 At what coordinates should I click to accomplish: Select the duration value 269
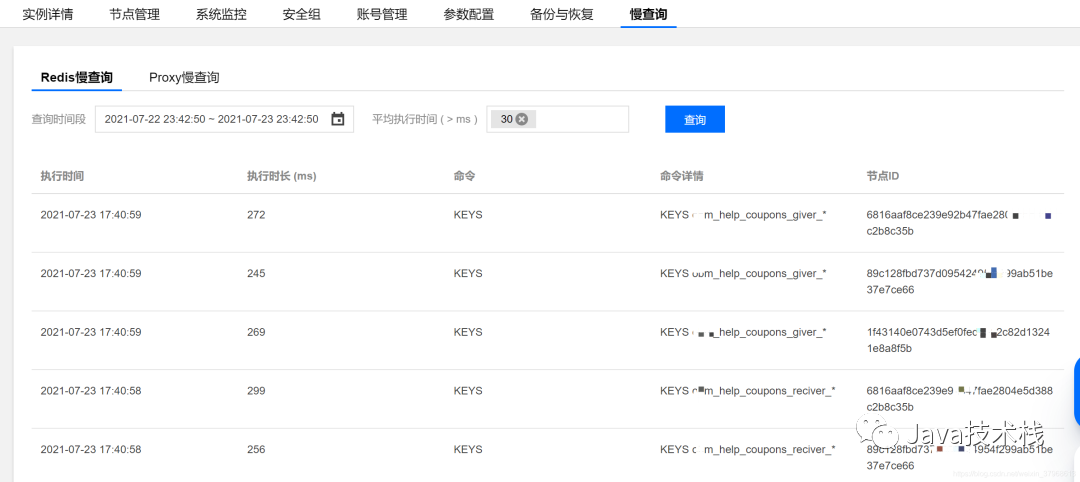tap(256, 332)
